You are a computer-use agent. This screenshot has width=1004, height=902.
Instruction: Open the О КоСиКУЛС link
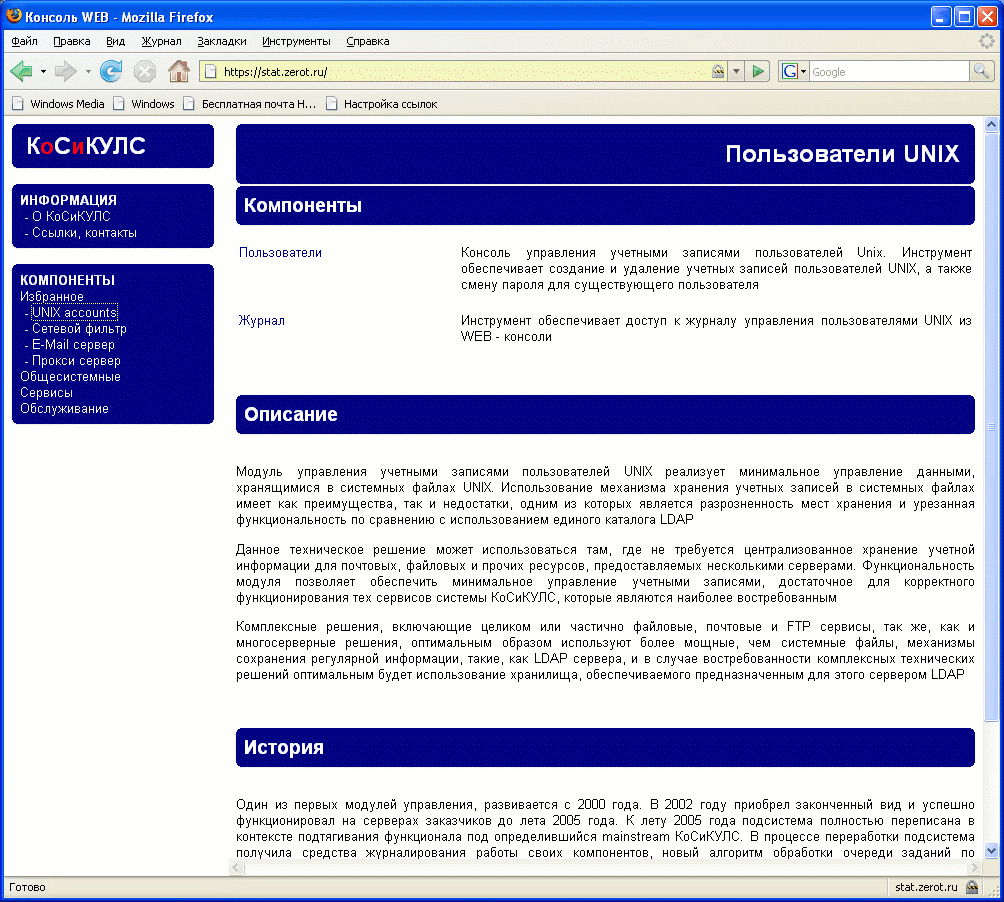click(x=71, y=216)
